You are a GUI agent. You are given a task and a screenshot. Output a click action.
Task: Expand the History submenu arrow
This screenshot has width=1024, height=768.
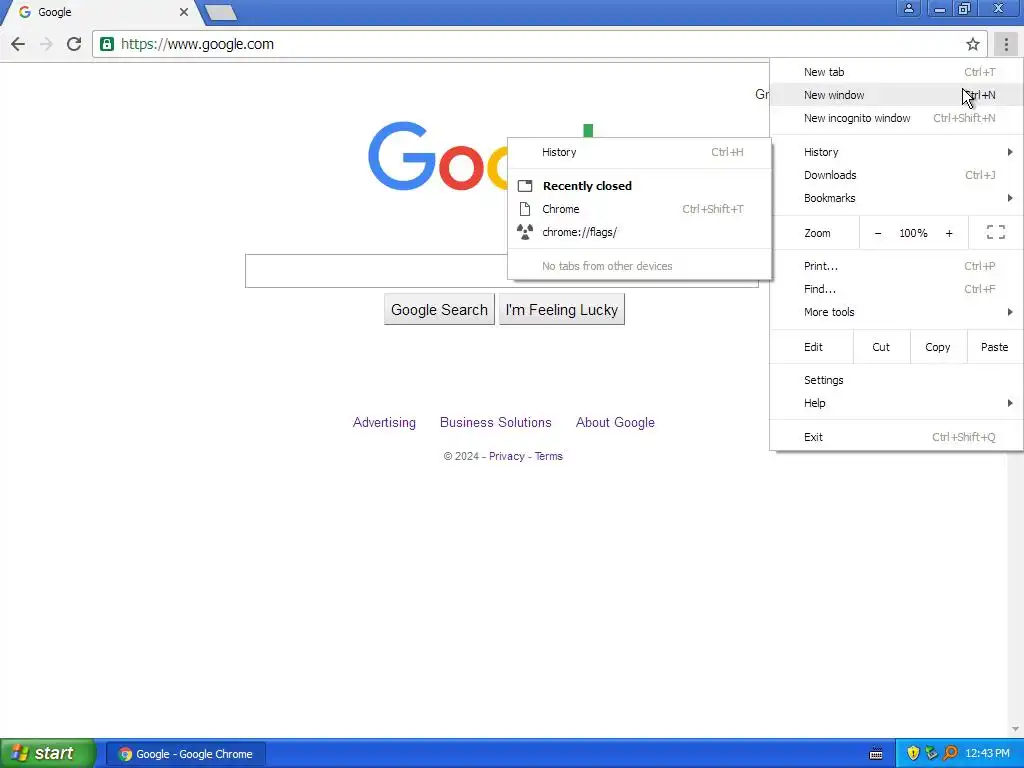(1010, 152)
